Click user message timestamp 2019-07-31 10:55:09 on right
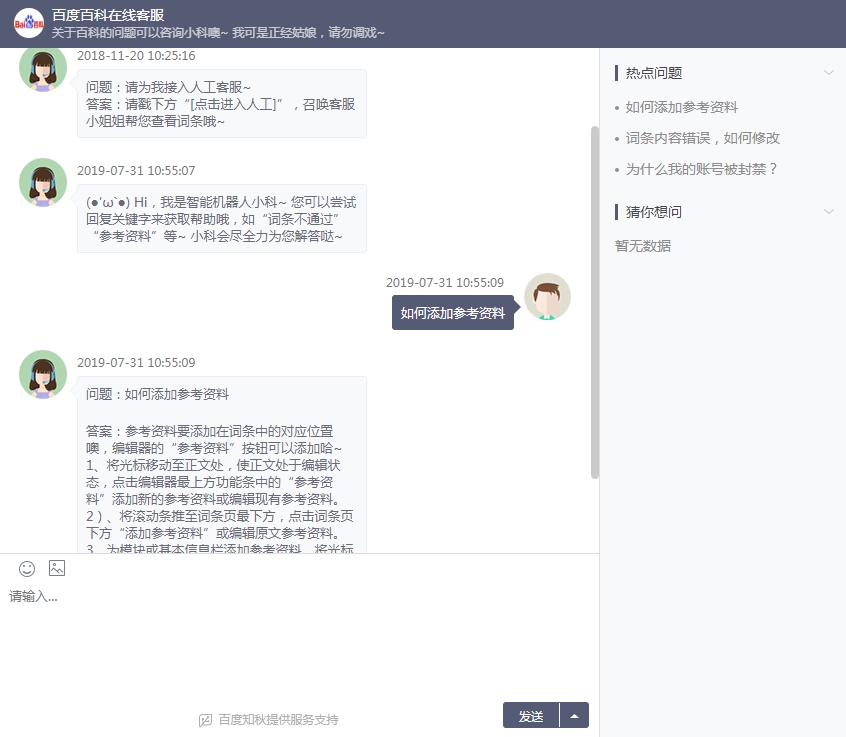The height and width of the screenshot is (737, 846). (x=445, y=282)
